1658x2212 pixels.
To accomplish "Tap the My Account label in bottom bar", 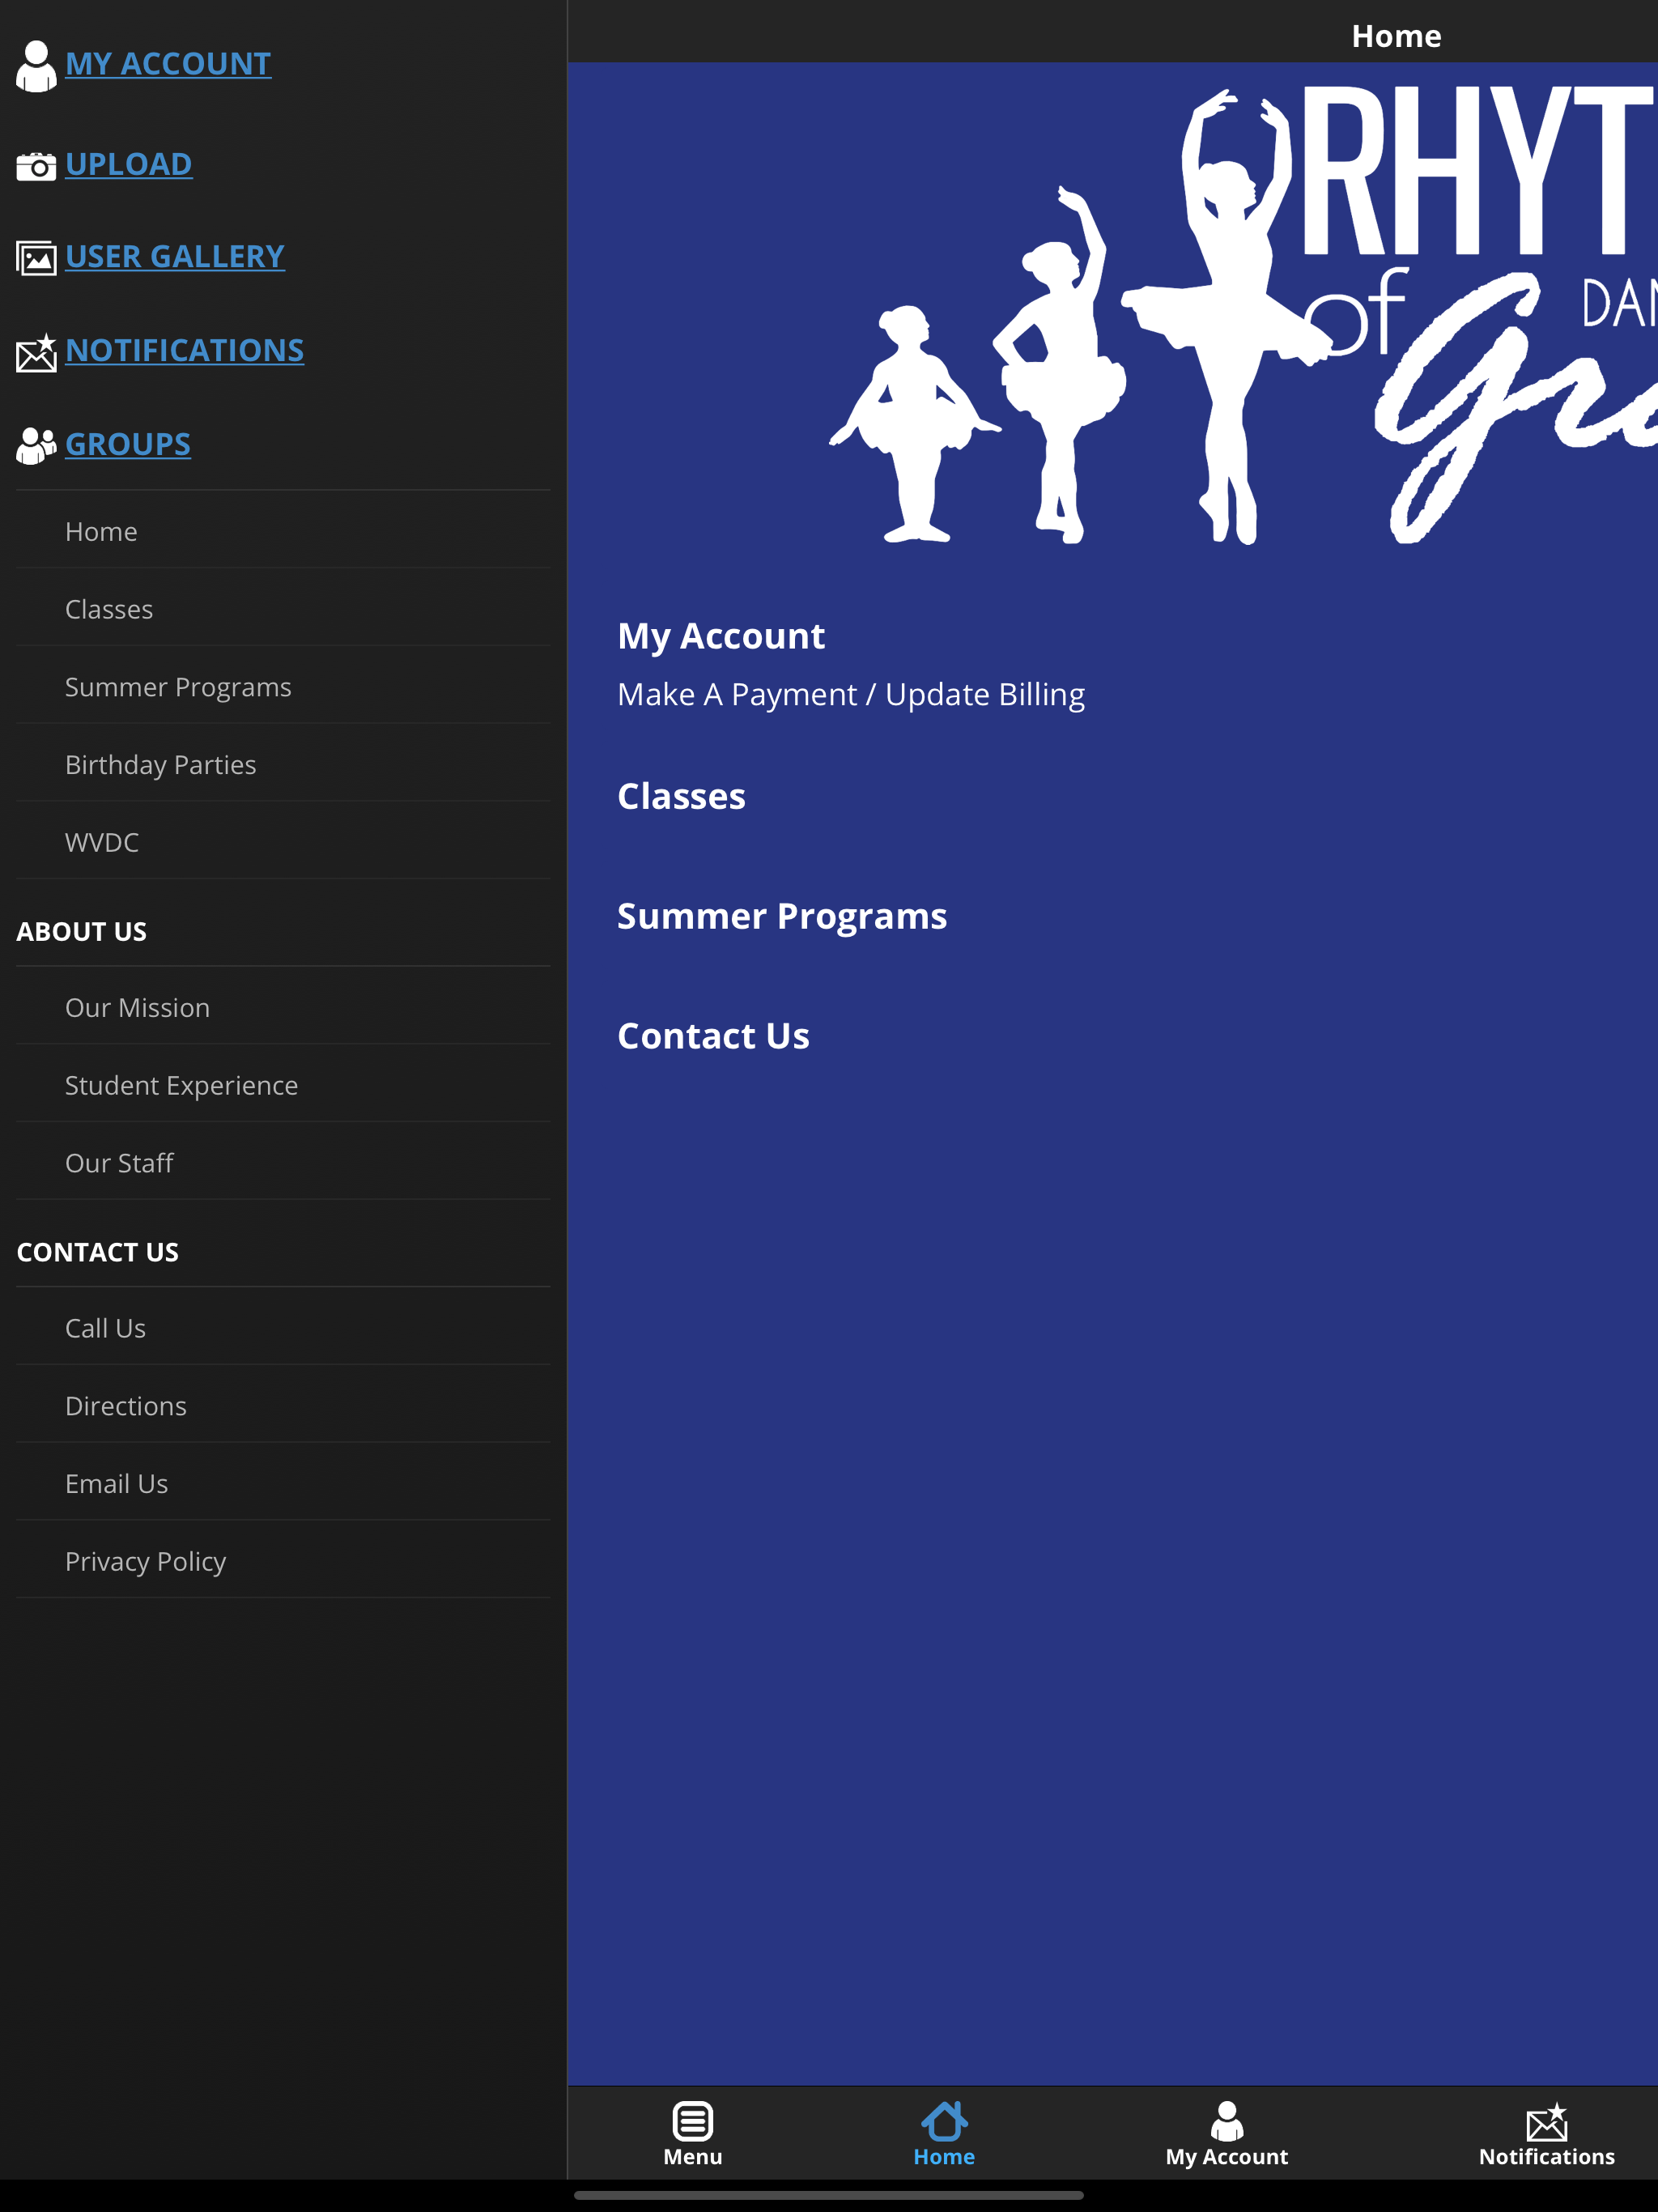I will (x=1227, y=2157).
